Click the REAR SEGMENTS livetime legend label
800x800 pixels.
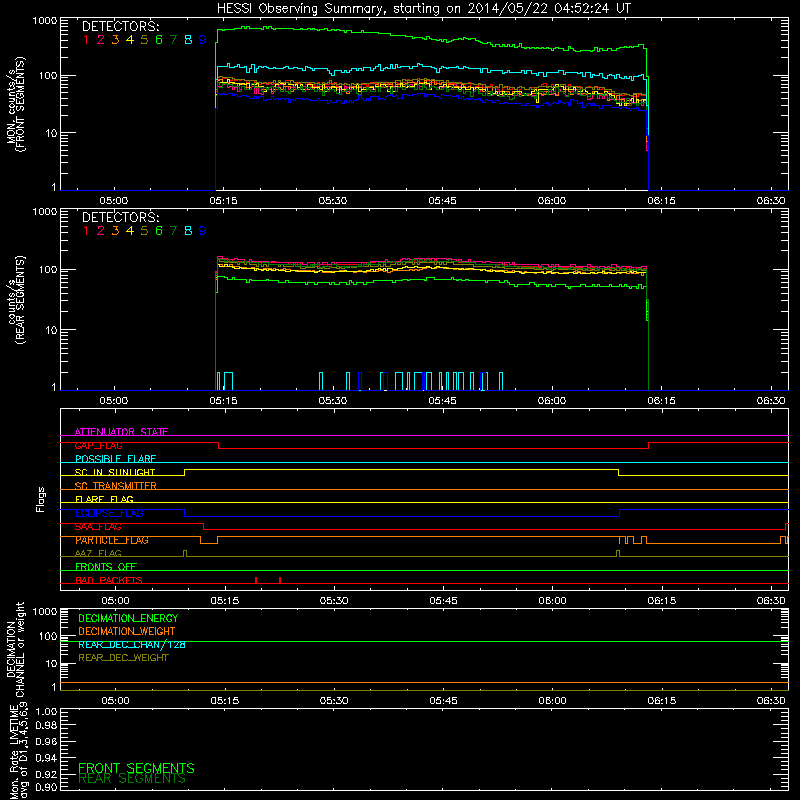pos(132,779)
